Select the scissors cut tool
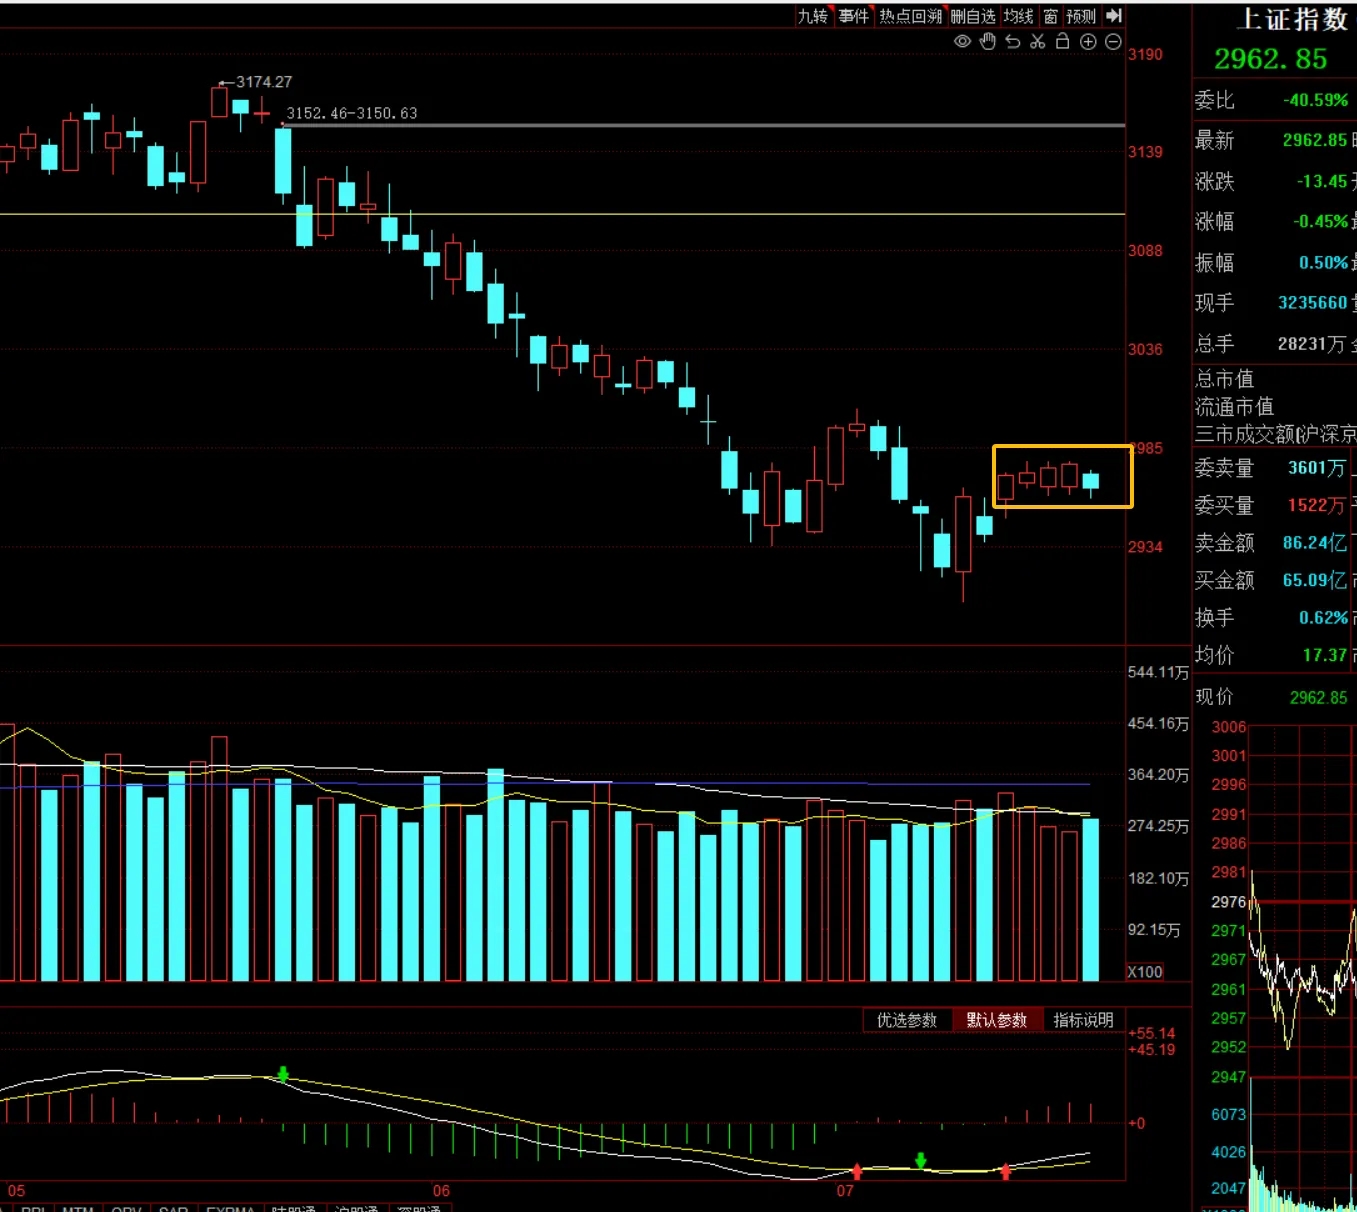 coord(1038,41)
